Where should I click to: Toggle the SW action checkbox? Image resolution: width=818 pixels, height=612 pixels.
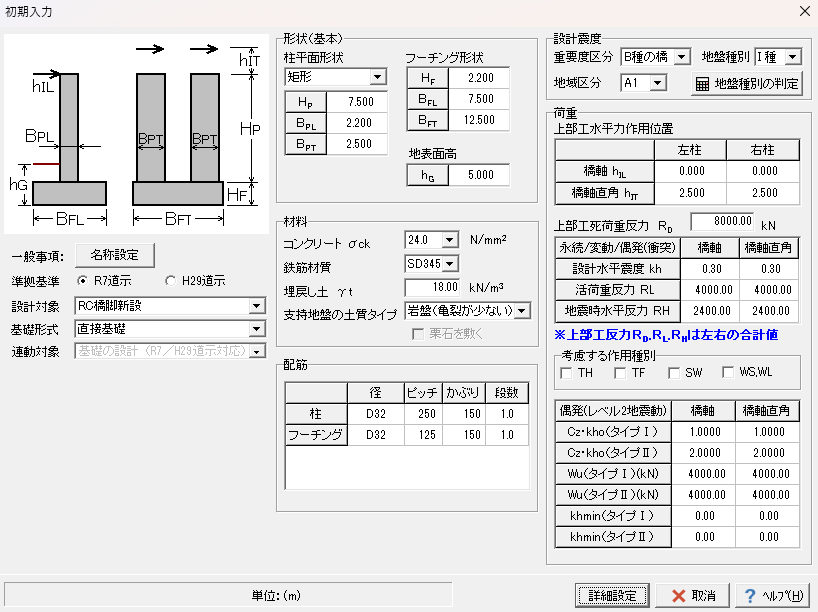[673, 373]
